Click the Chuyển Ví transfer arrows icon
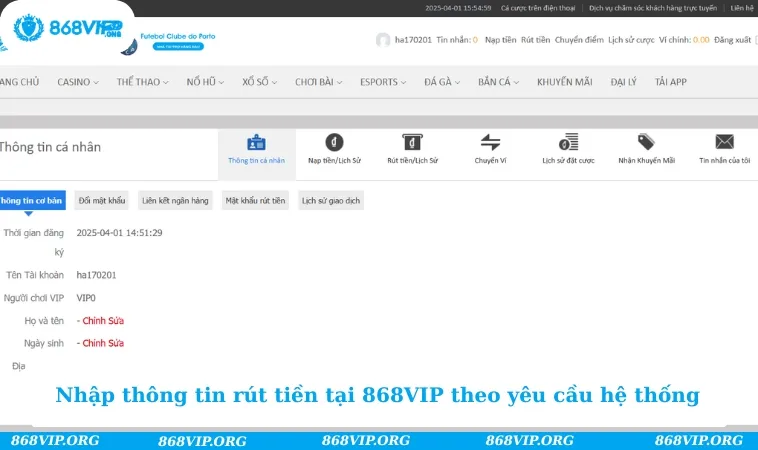Screen dimensions: 758x450 pos(490,142)
